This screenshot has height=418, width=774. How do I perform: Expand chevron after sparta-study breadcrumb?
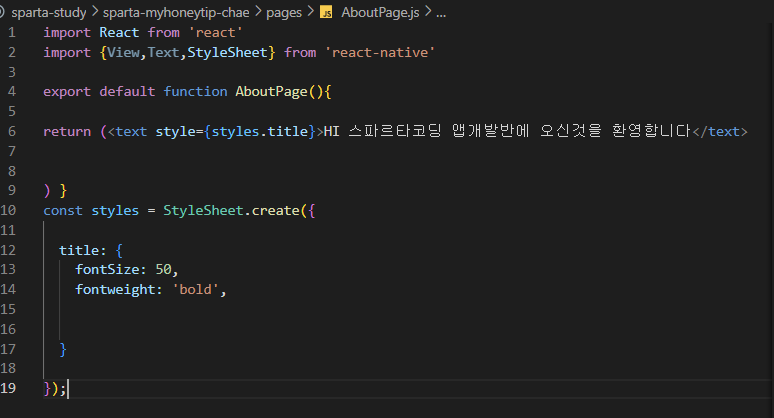pyautogui.click(x=95, y=12)
